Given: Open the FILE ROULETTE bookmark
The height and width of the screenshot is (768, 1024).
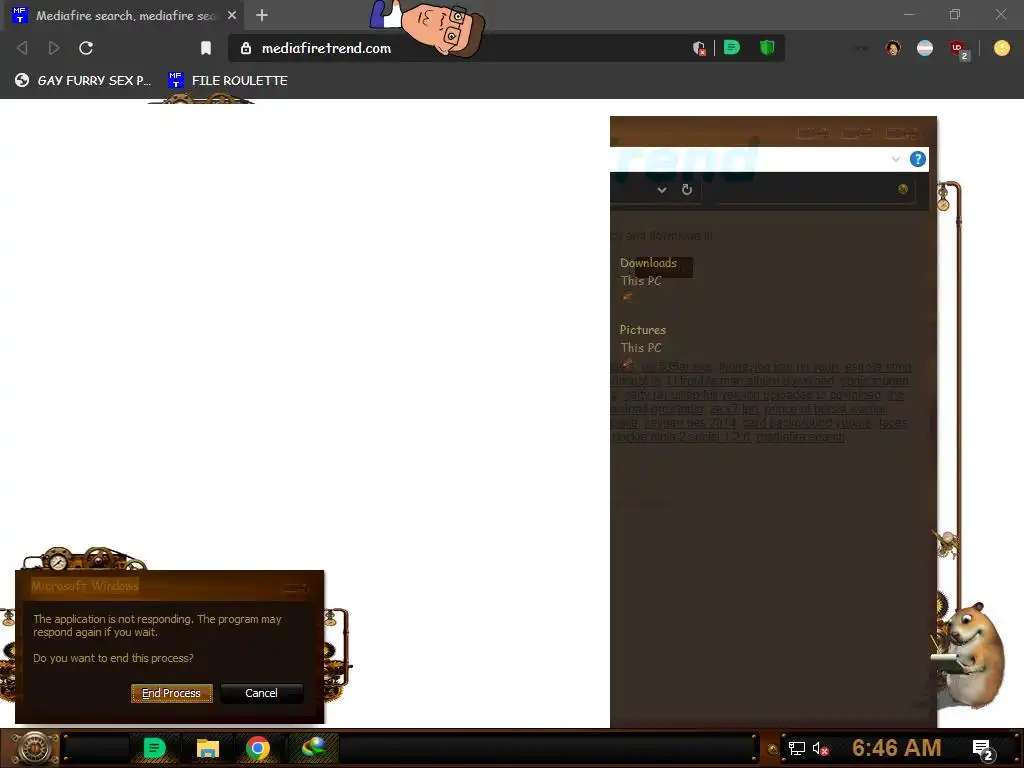Looking at the screenshot, I should tap(227, 80).
